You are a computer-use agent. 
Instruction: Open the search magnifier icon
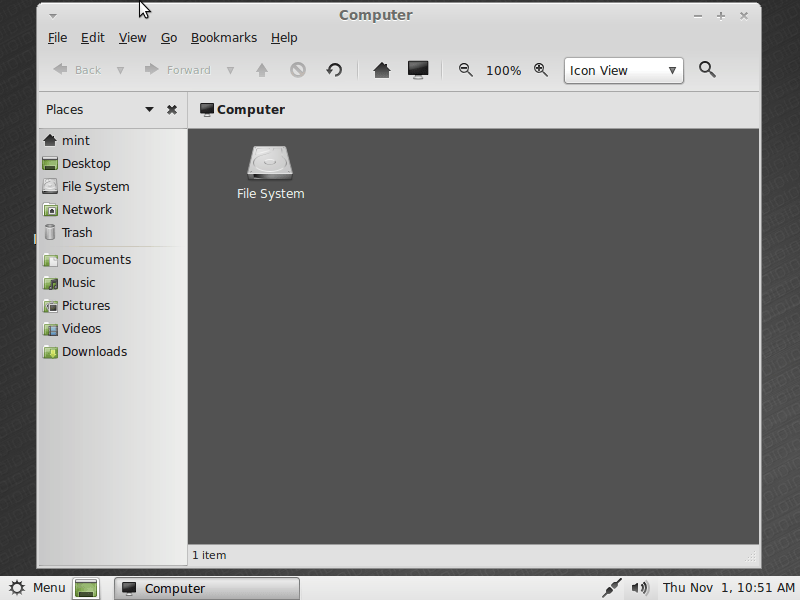pyautogui.click(x=707, y=69)
